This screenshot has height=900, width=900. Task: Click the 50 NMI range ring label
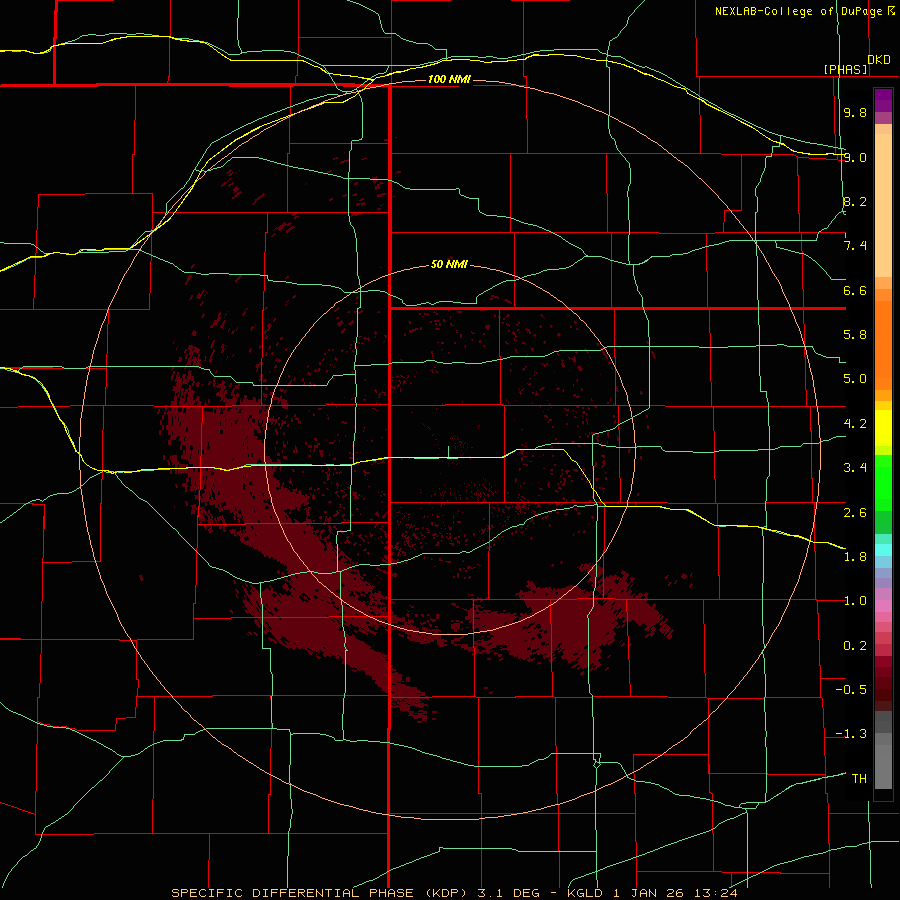pyautogui.click(x=449, y=264)
